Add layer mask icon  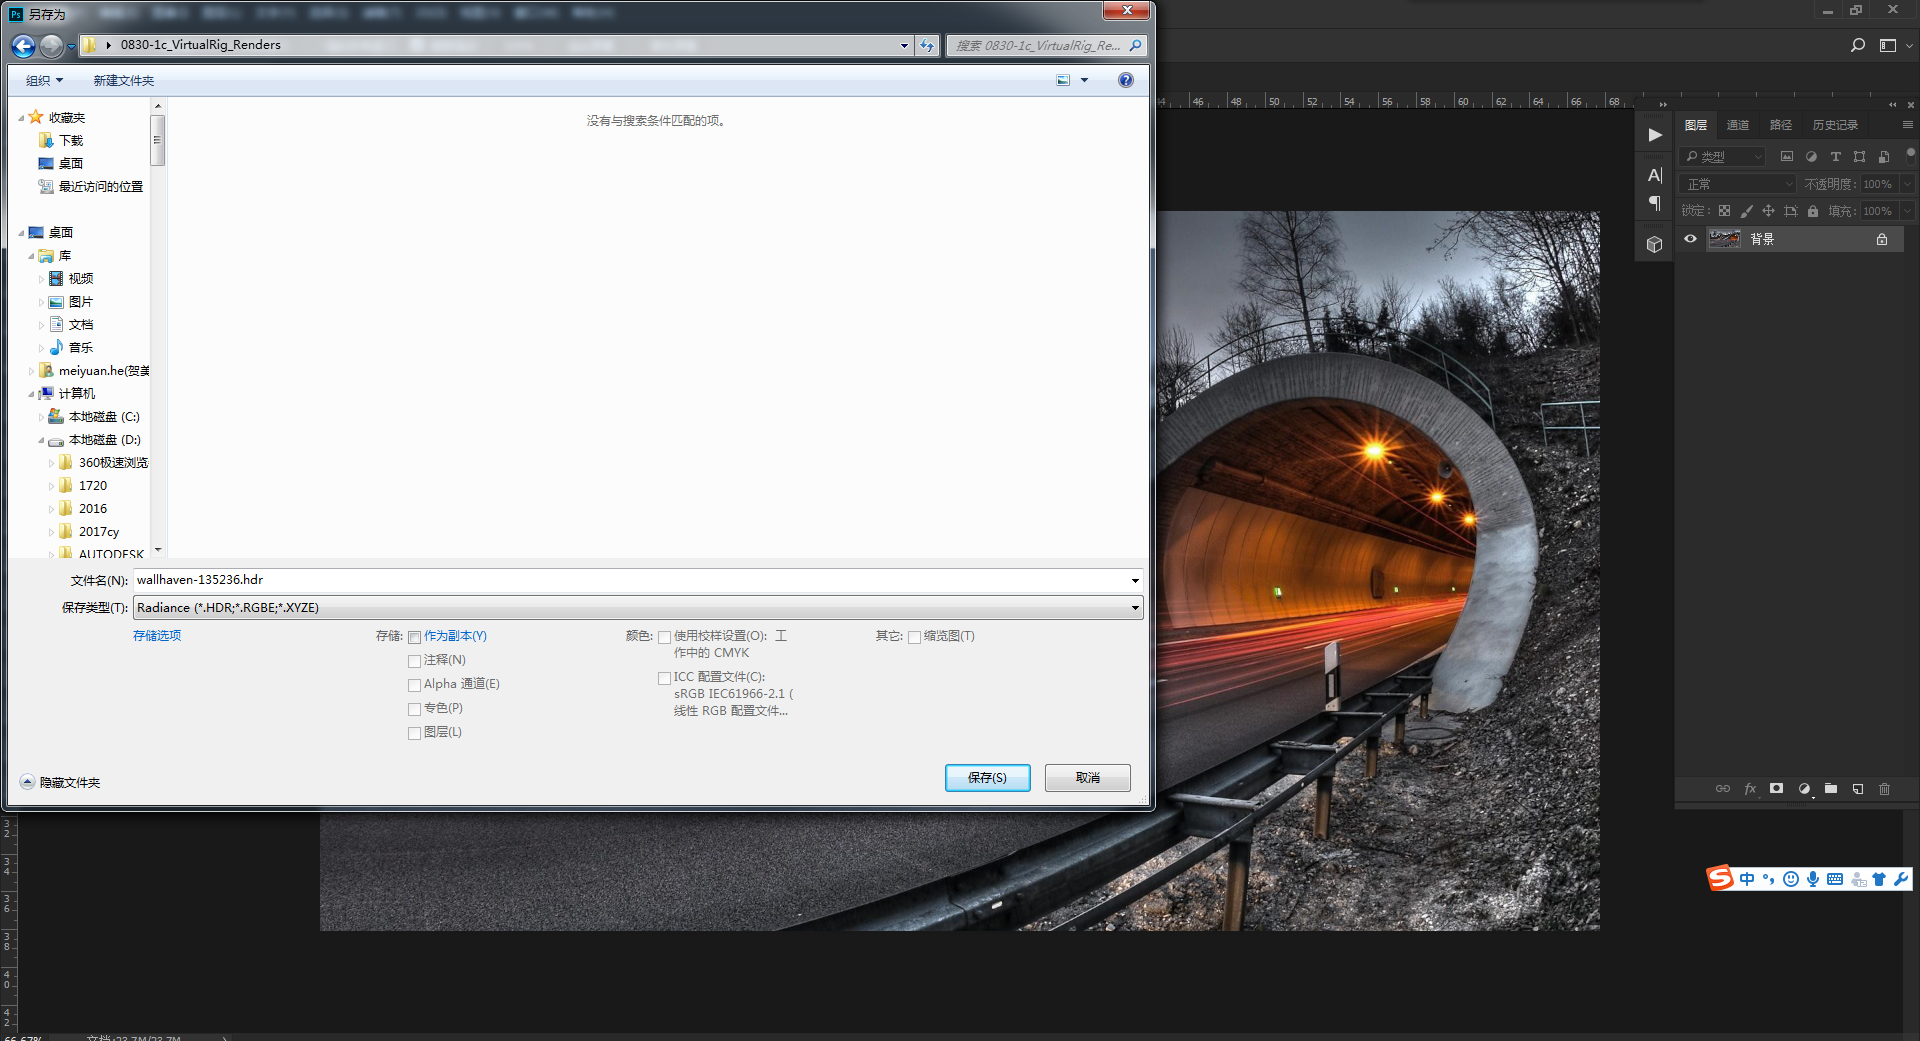(x=1776, y=789)
